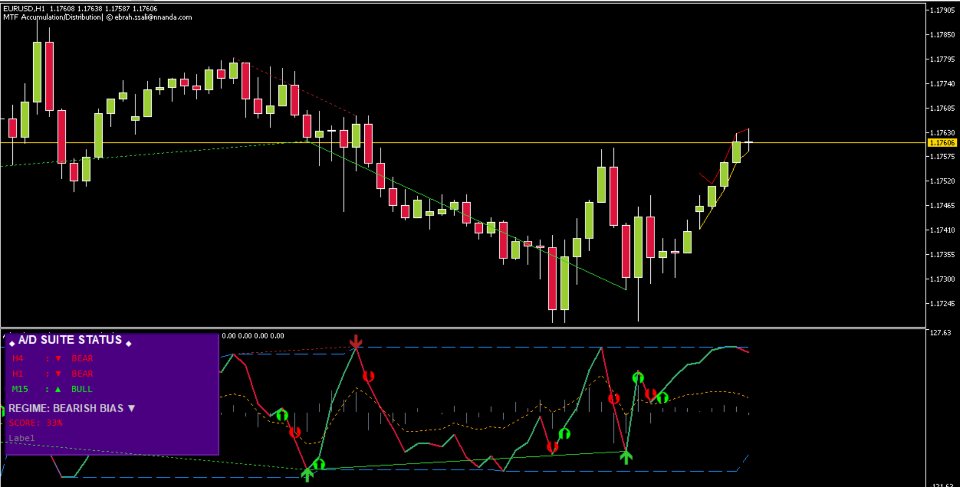Click the SCORE: 33% readout
The height and width of the screenshot is (487, 960).
point(36,423)
